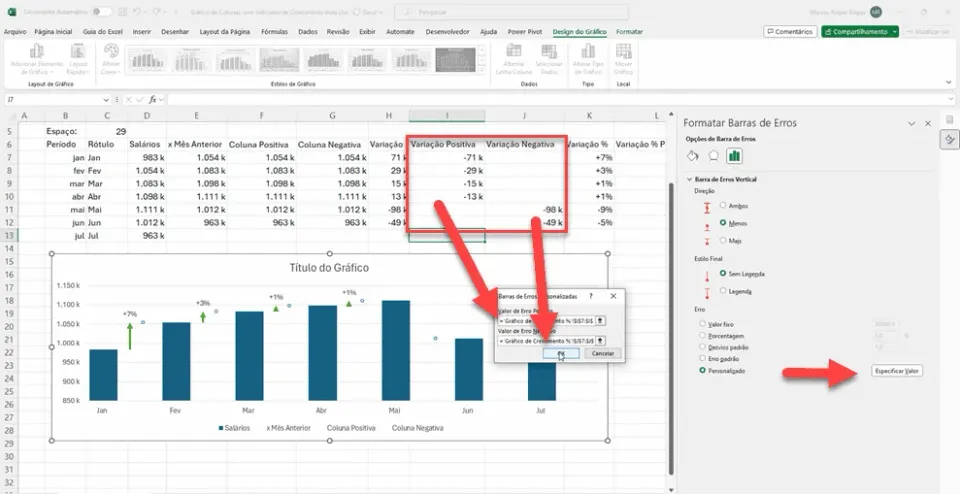Open the Página Inicial tab
This screenshot has width=960, height=494.
[53, 32]
